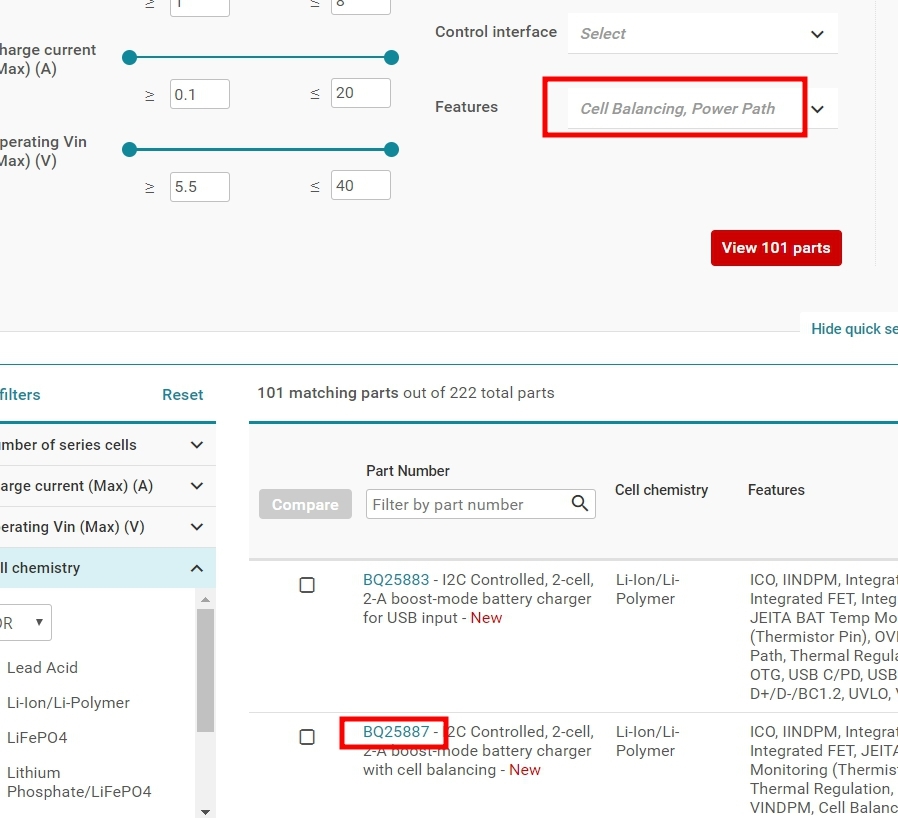Click the charge current maximum field 20
The width and height of the screenshot is (898, 818).
pos(361,93)
